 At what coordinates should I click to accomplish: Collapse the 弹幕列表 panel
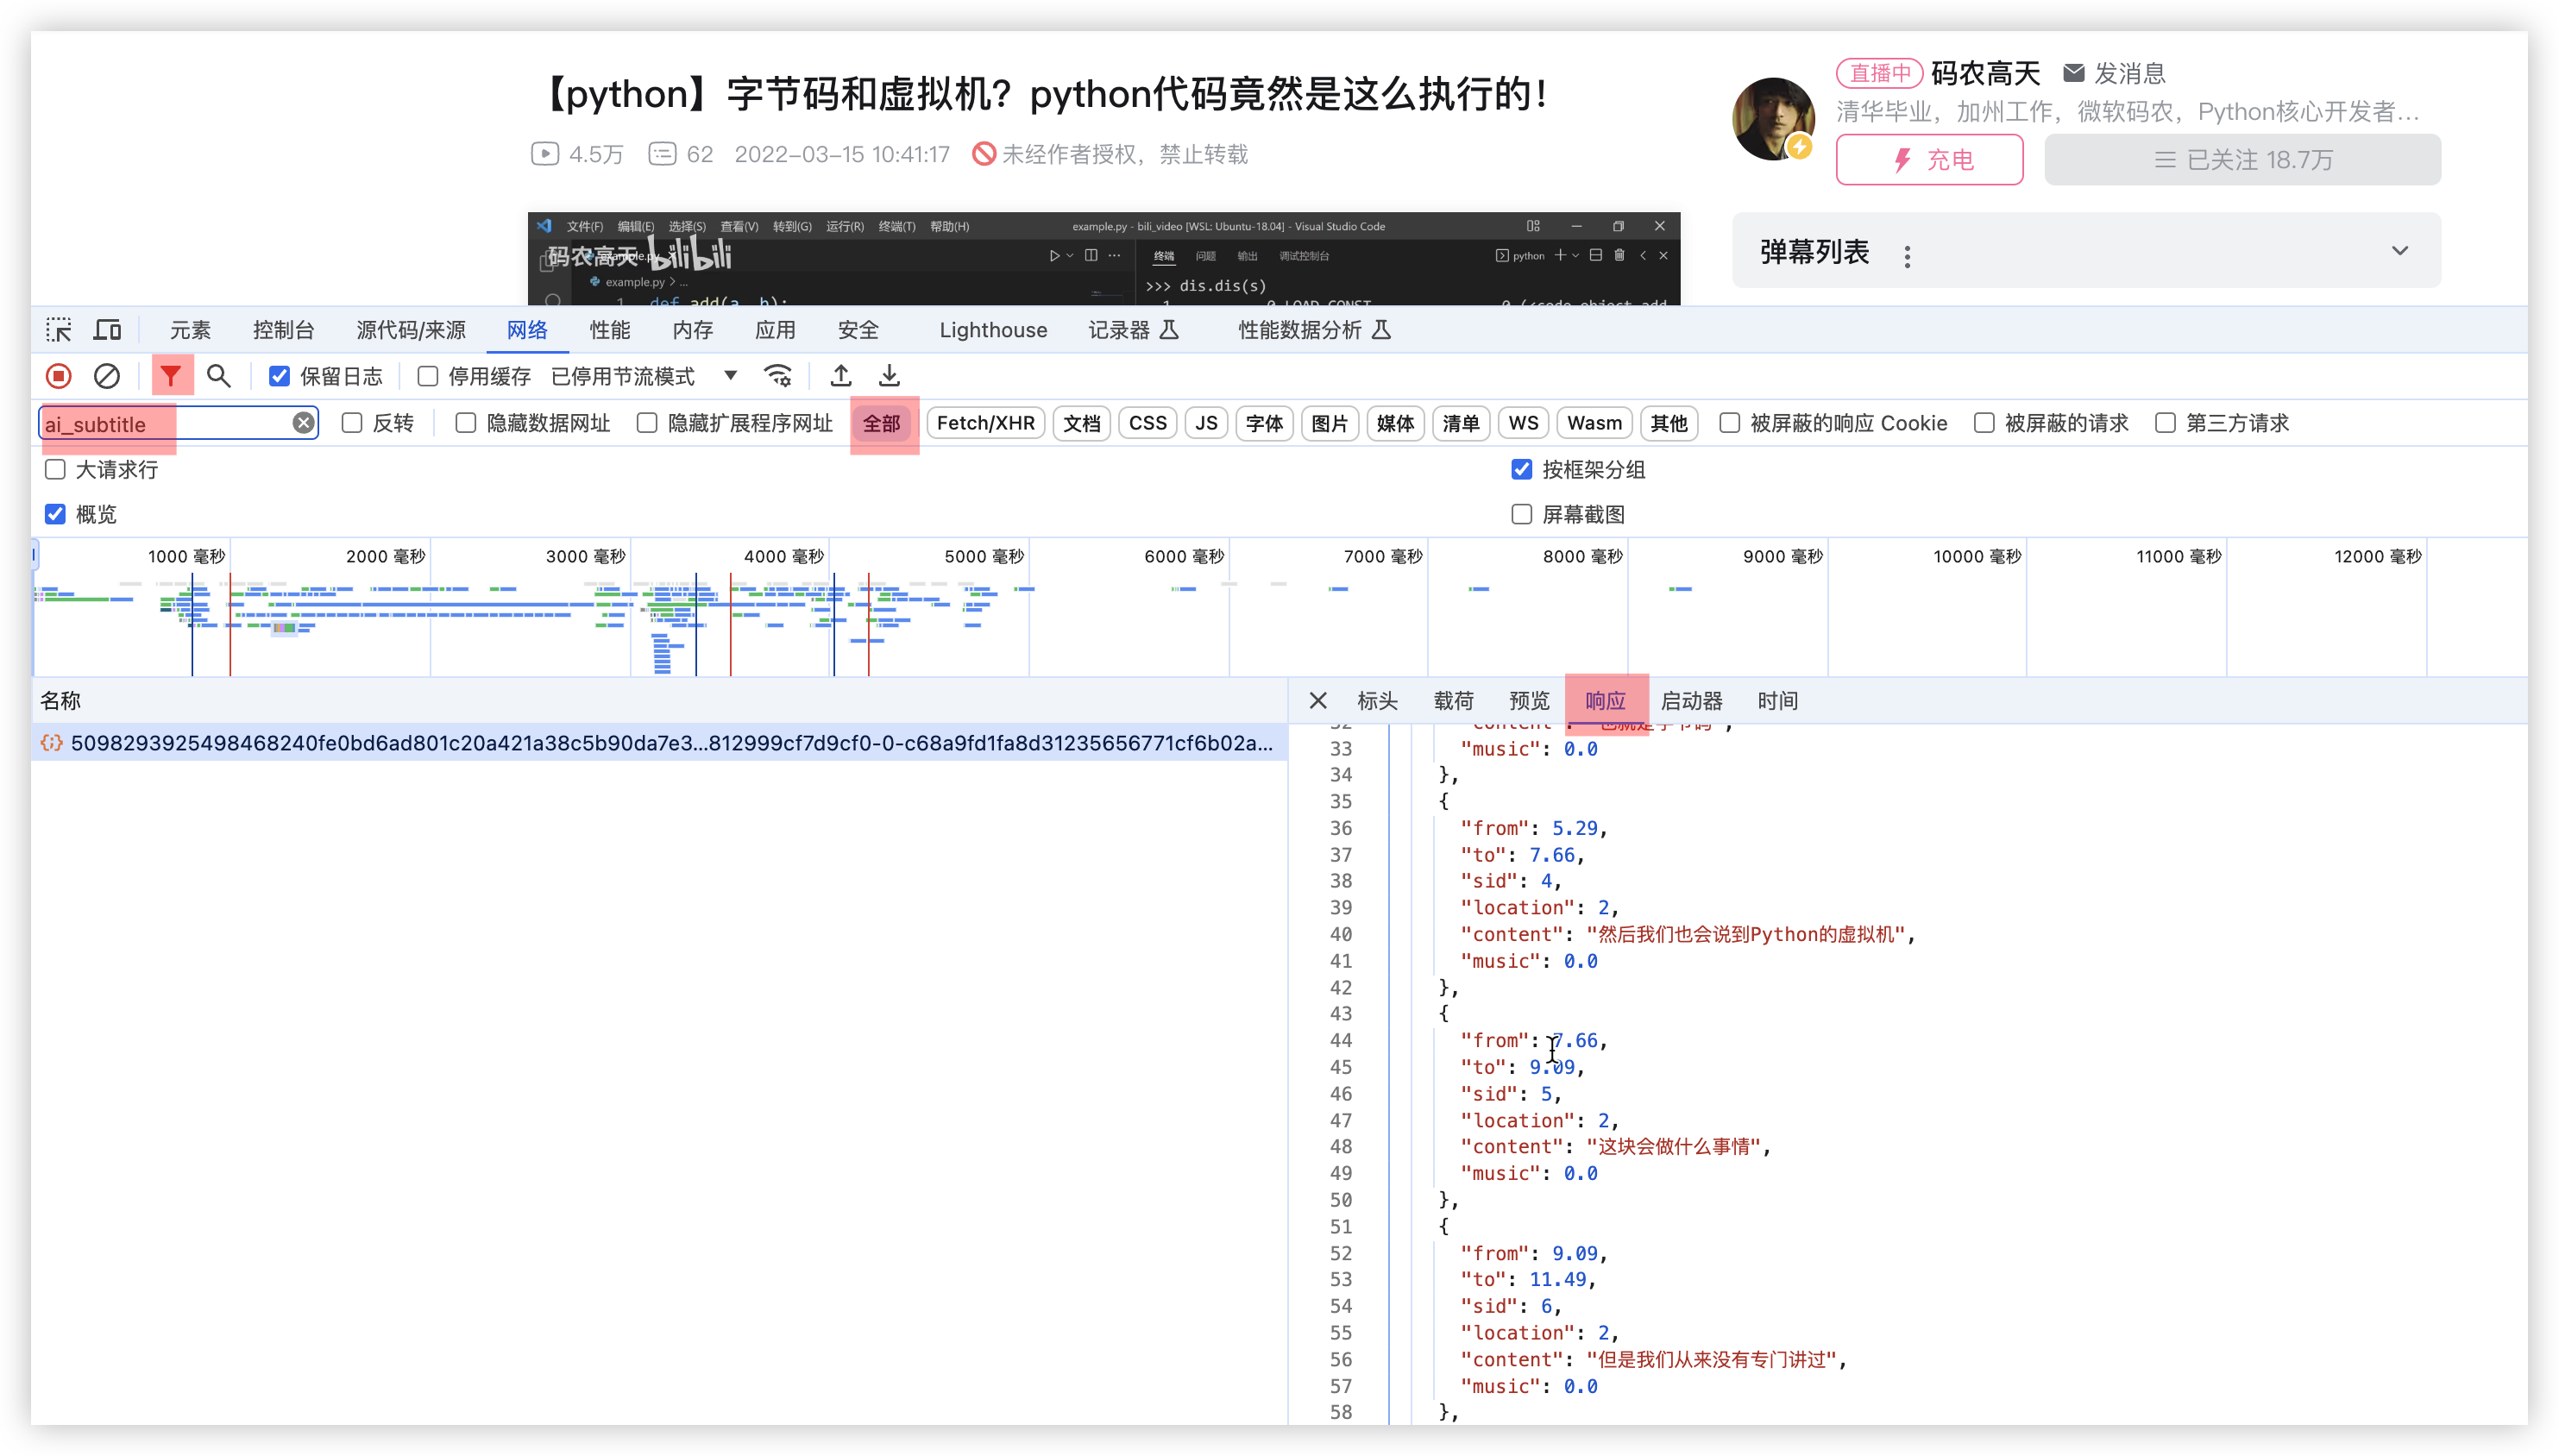2401,250
